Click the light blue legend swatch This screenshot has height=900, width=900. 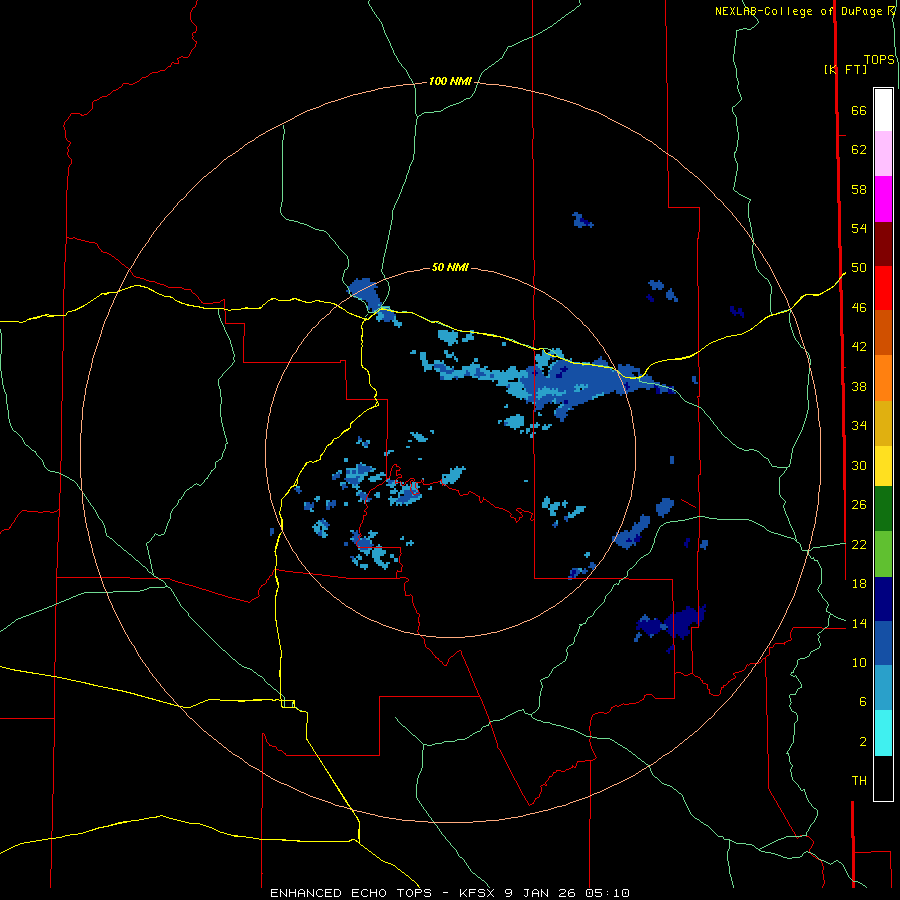[x=883, y=688]
